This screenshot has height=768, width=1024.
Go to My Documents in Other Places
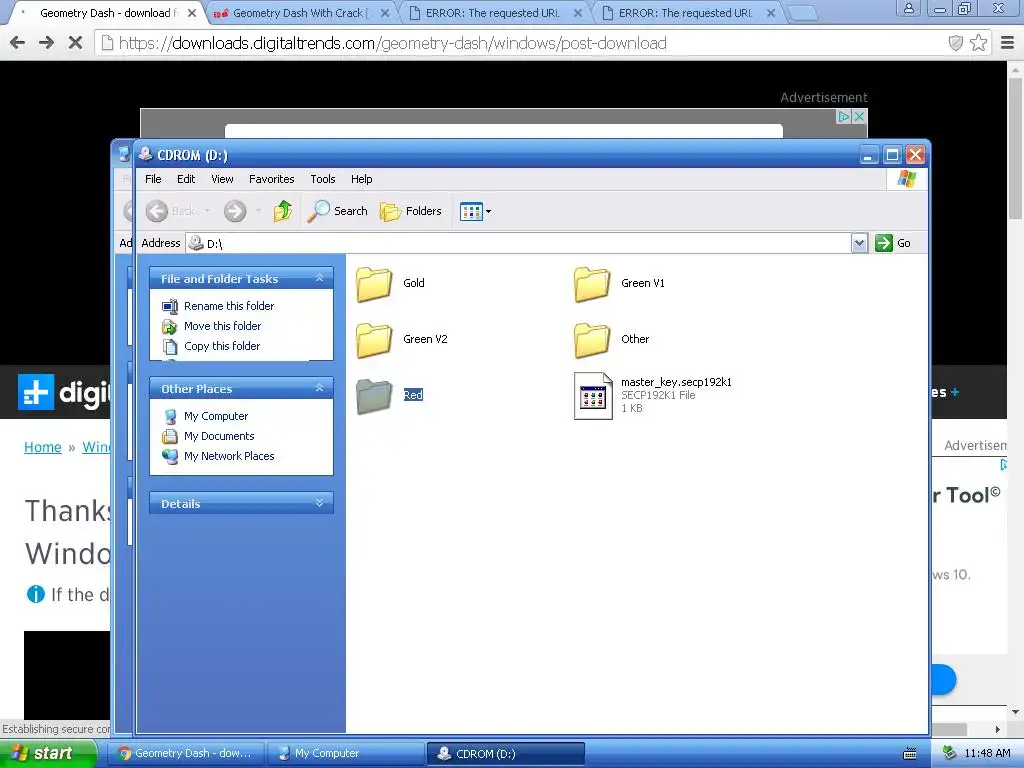(x=219, y=436)
